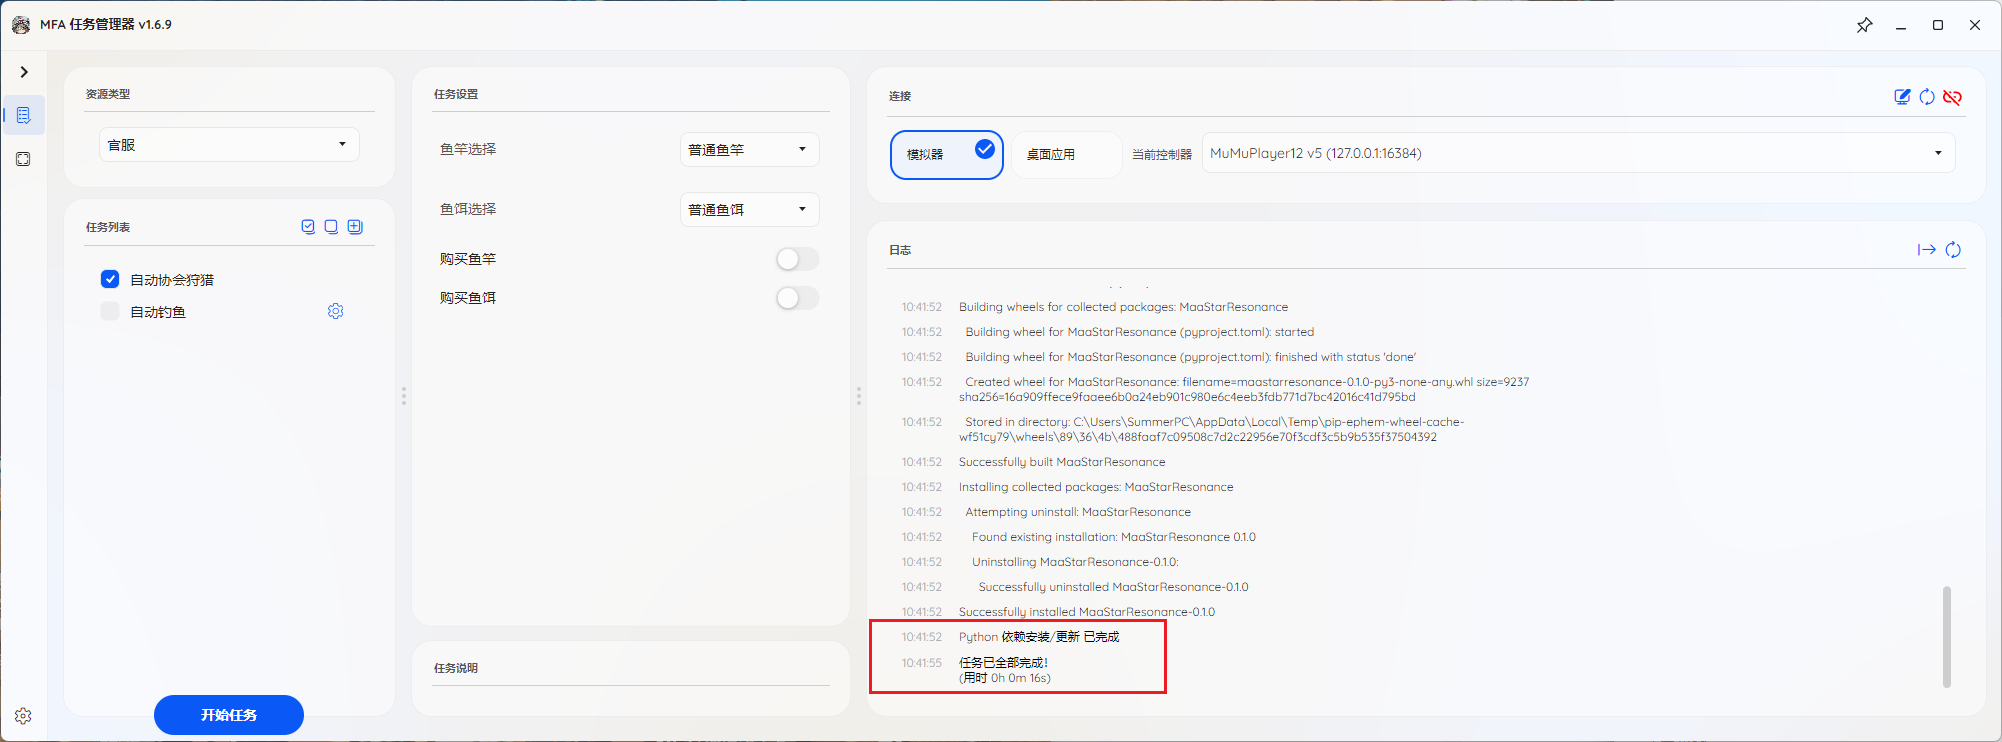Viewport: 2002px width, 742px height.
Task: Click the add task plus icon
Action: point(355,227)
